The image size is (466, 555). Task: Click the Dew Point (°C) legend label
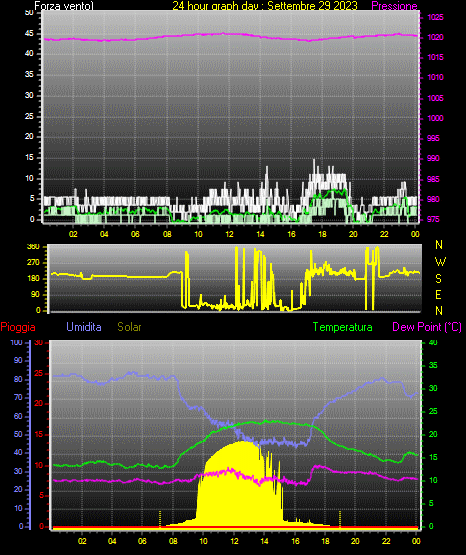click(x=427, y=327)
